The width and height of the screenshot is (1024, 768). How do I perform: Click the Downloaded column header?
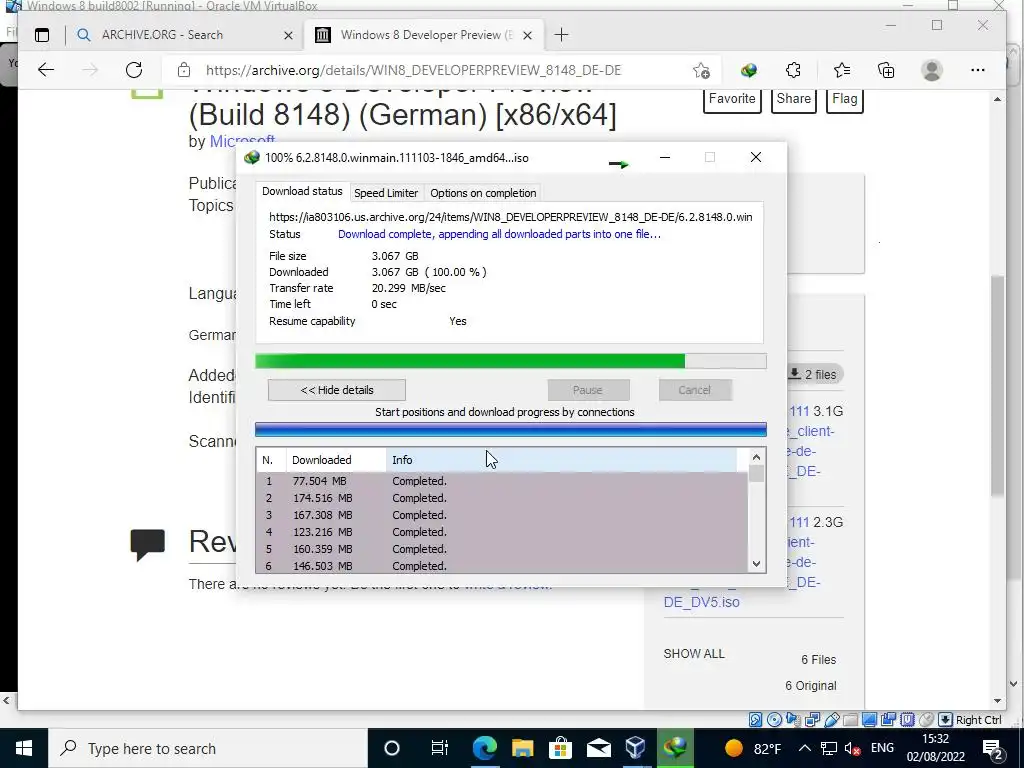(x=336, y=460)
